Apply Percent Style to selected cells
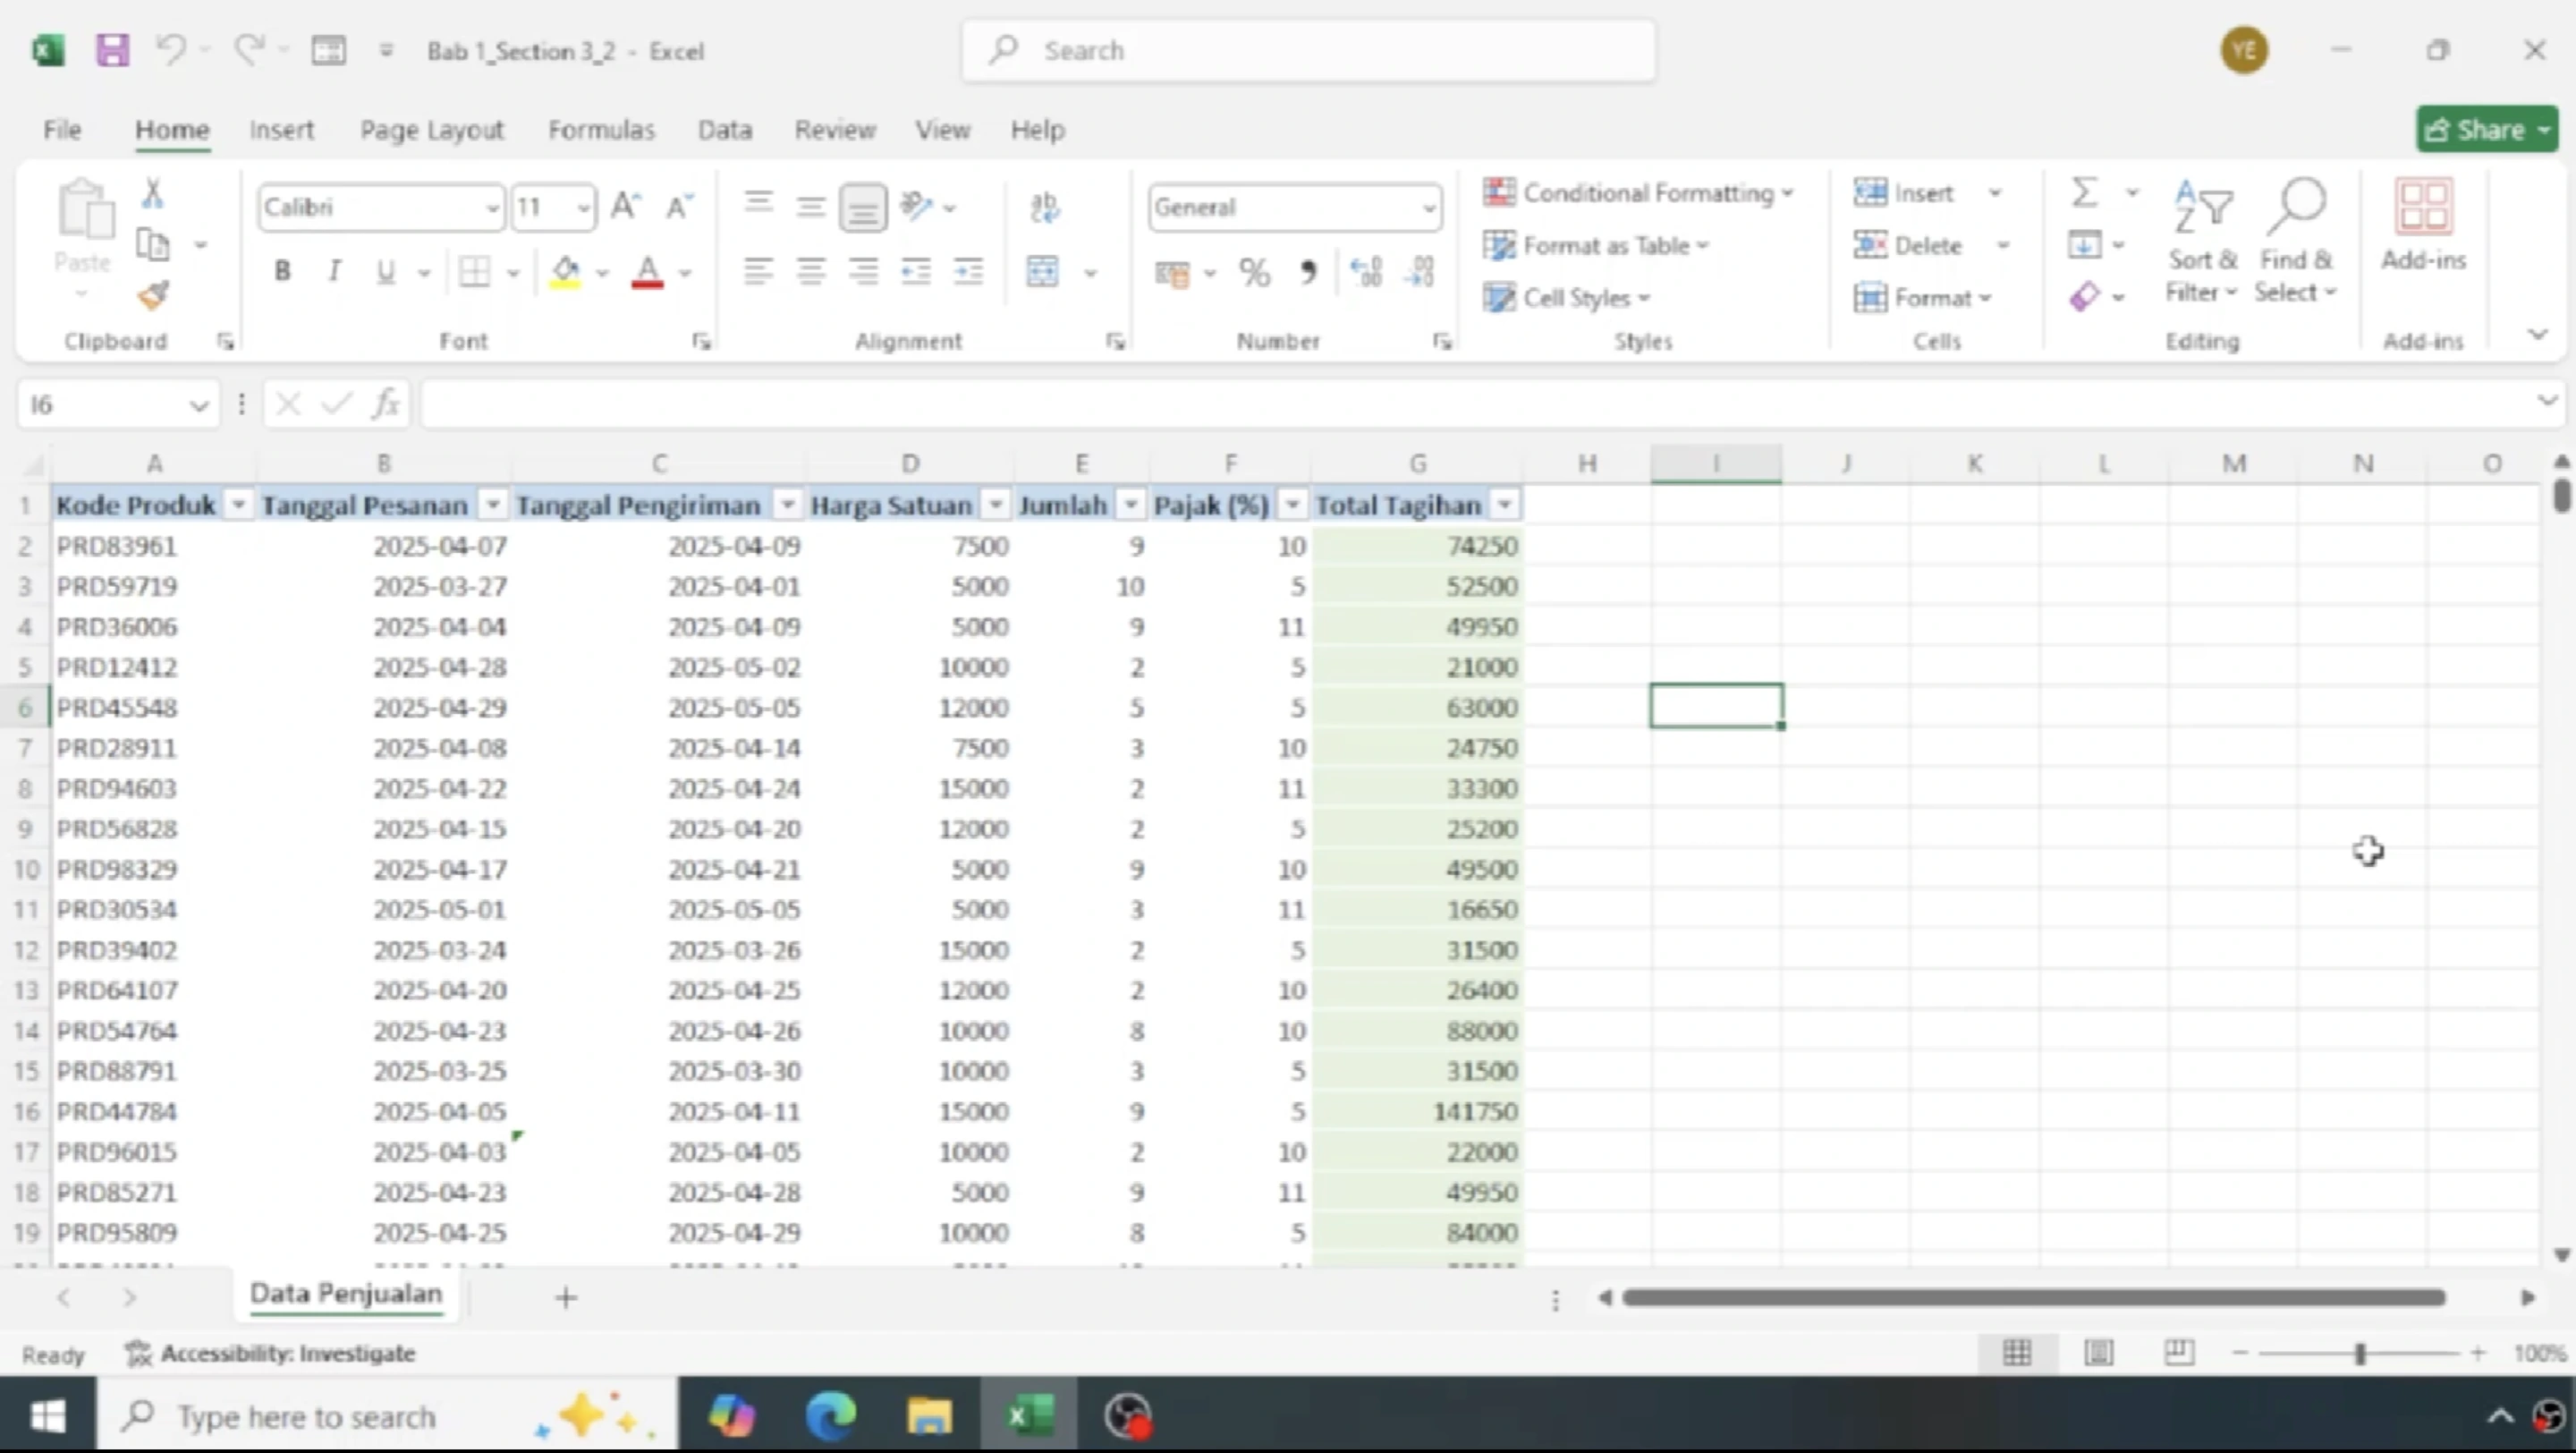The width and height of the screenshot is (2576, 1453). (1255, 272)
